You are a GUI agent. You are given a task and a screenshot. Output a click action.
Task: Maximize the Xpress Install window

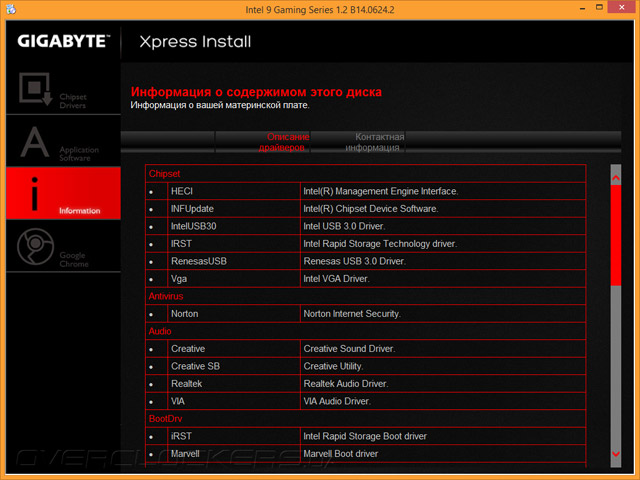click(x=599, y=7)
